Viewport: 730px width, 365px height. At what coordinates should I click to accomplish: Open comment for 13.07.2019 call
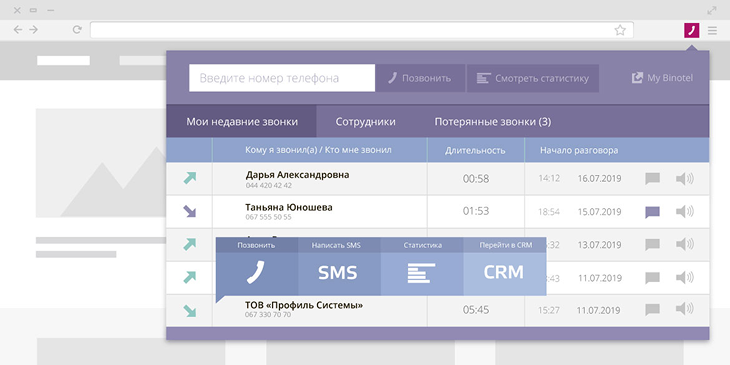coord(652,244)
